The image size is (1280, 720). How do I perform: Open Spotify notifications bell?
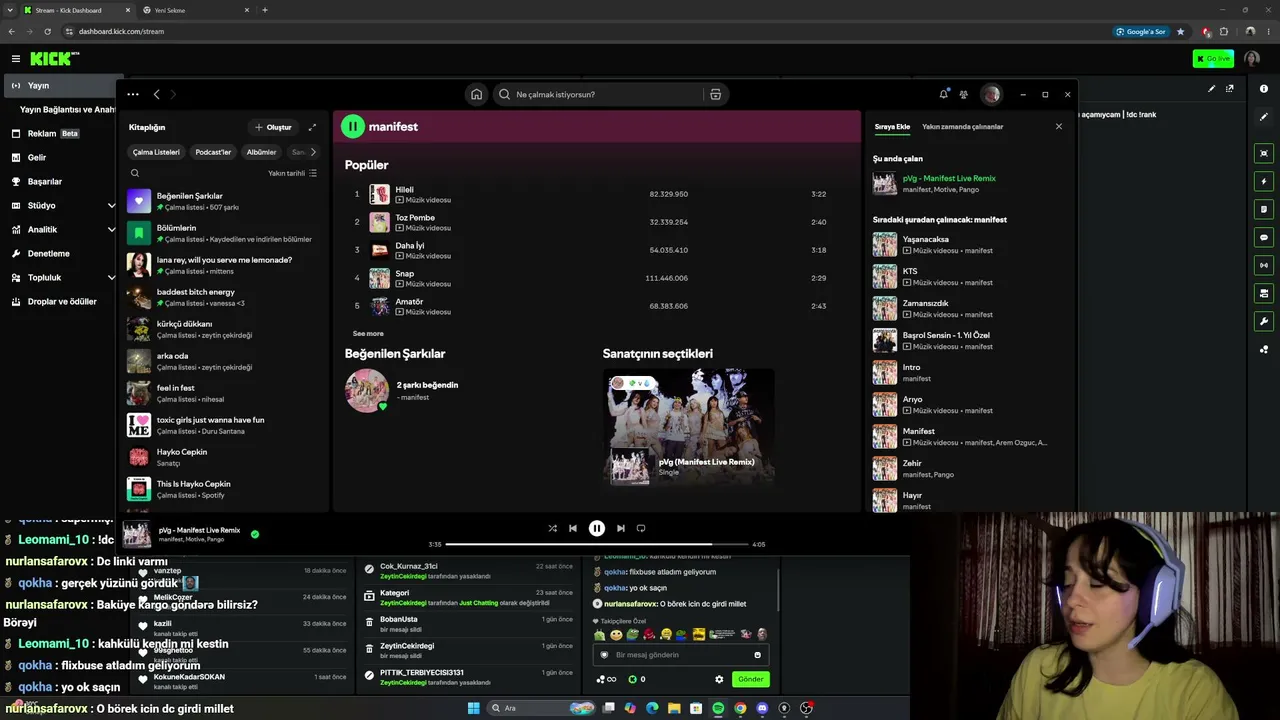(943, 94)
